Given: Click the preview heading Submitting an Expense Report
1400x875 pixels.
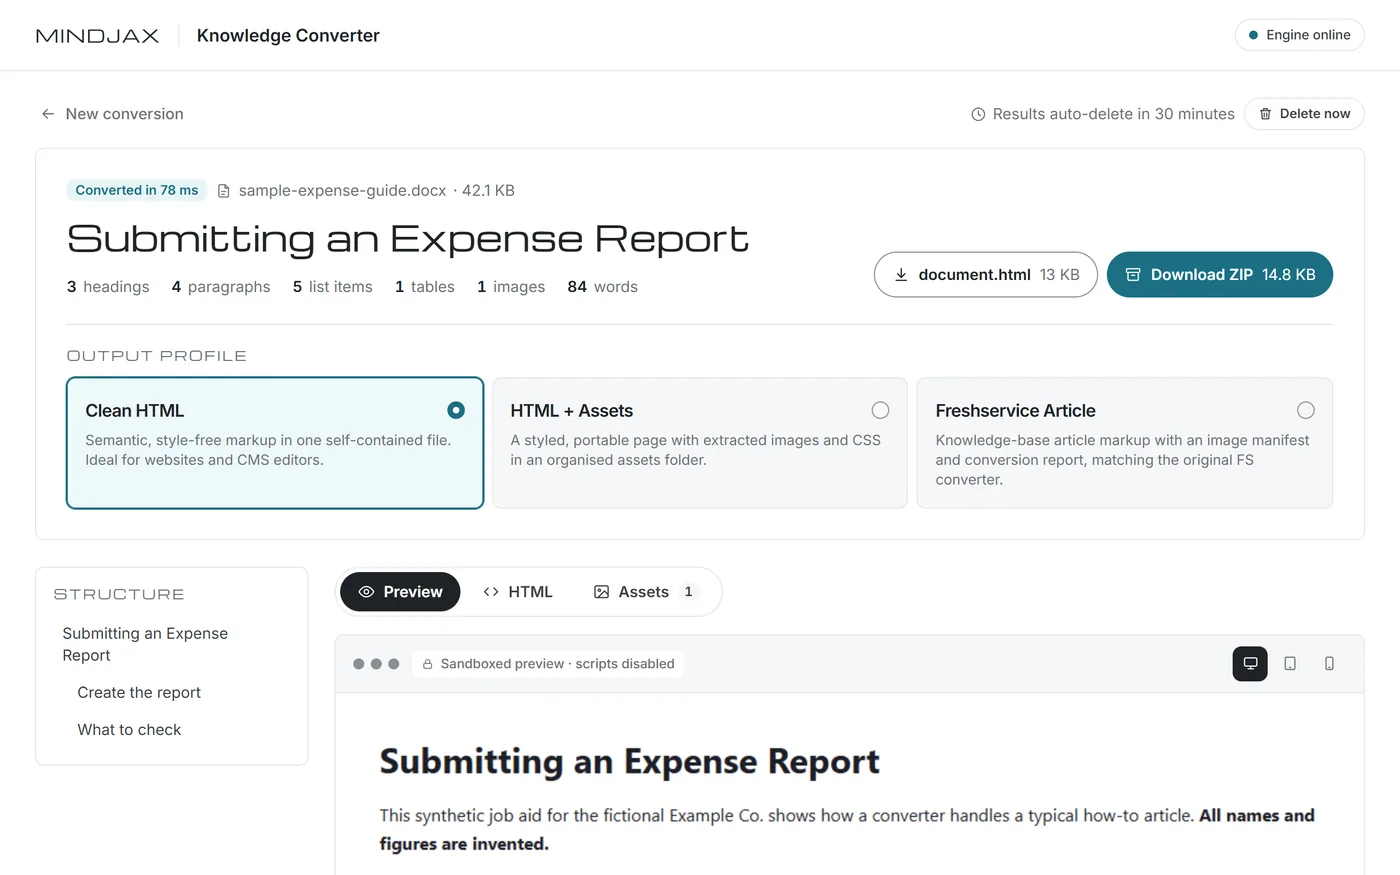Looking at the screenshot, I should pyautogui.click(x=630, y=762).
